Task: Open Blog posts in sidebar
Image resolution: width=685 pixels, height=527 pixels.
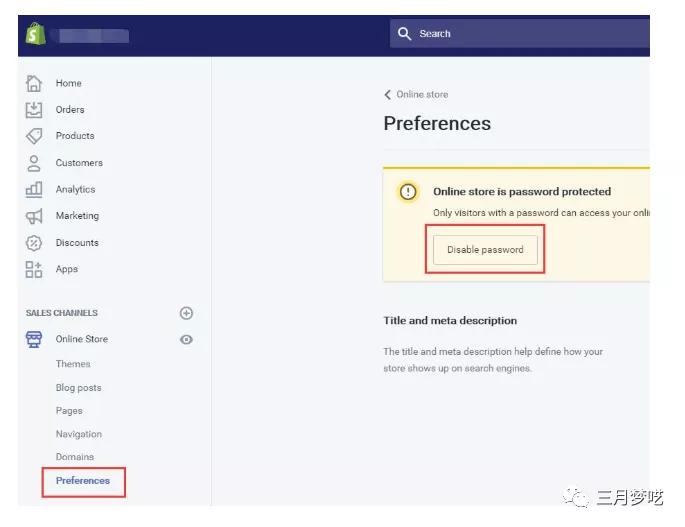Action: [78, 388]
